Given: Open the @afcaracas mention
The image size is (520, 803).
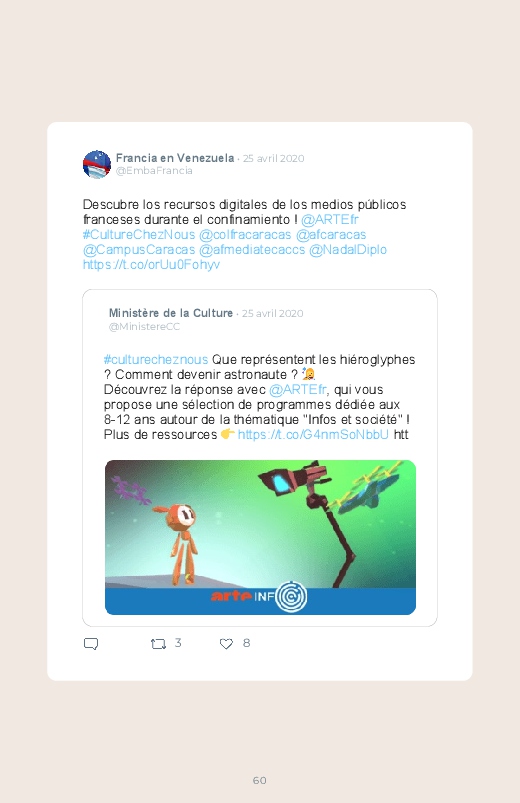Looking at the screenshot, I should [x=331, y=235].
